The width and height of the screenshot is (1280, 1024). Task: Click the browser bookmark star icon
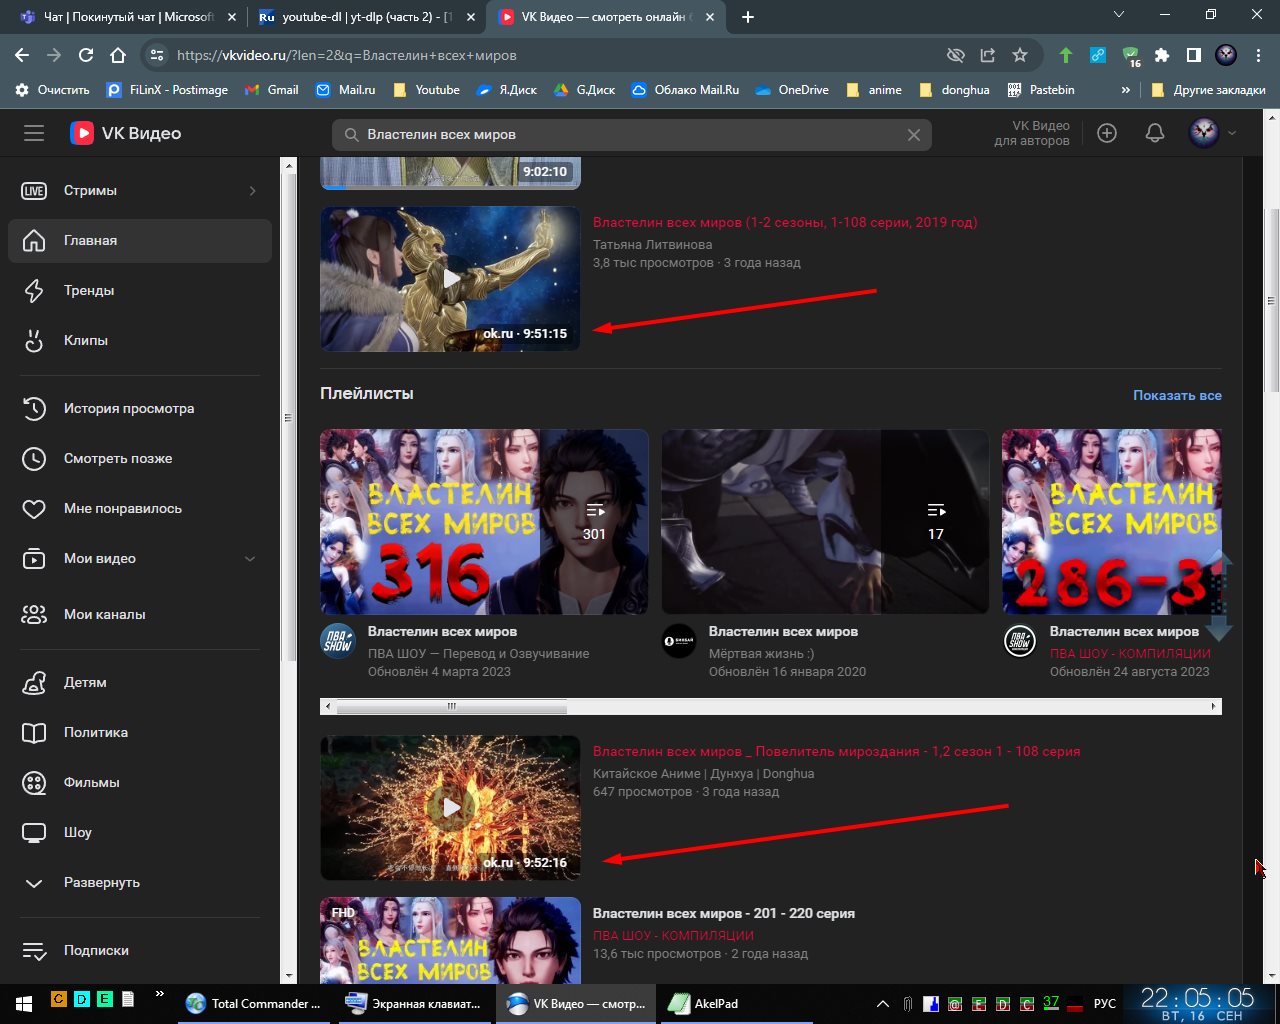[x=1019, y=55]
